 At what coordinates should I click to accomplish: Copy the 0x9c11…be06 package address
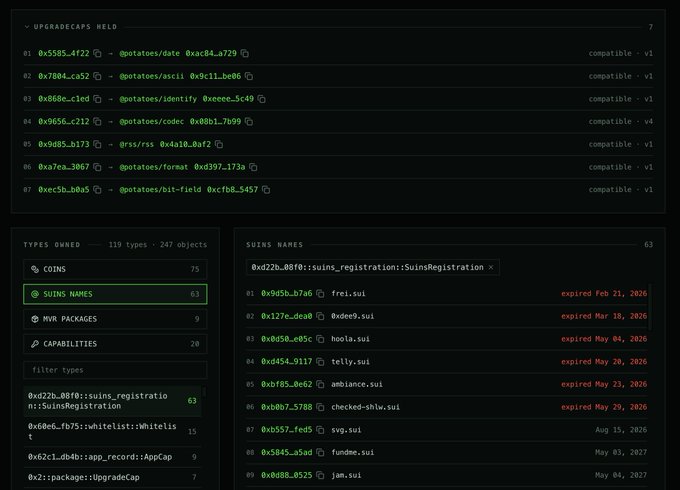[x=249, y=76]
